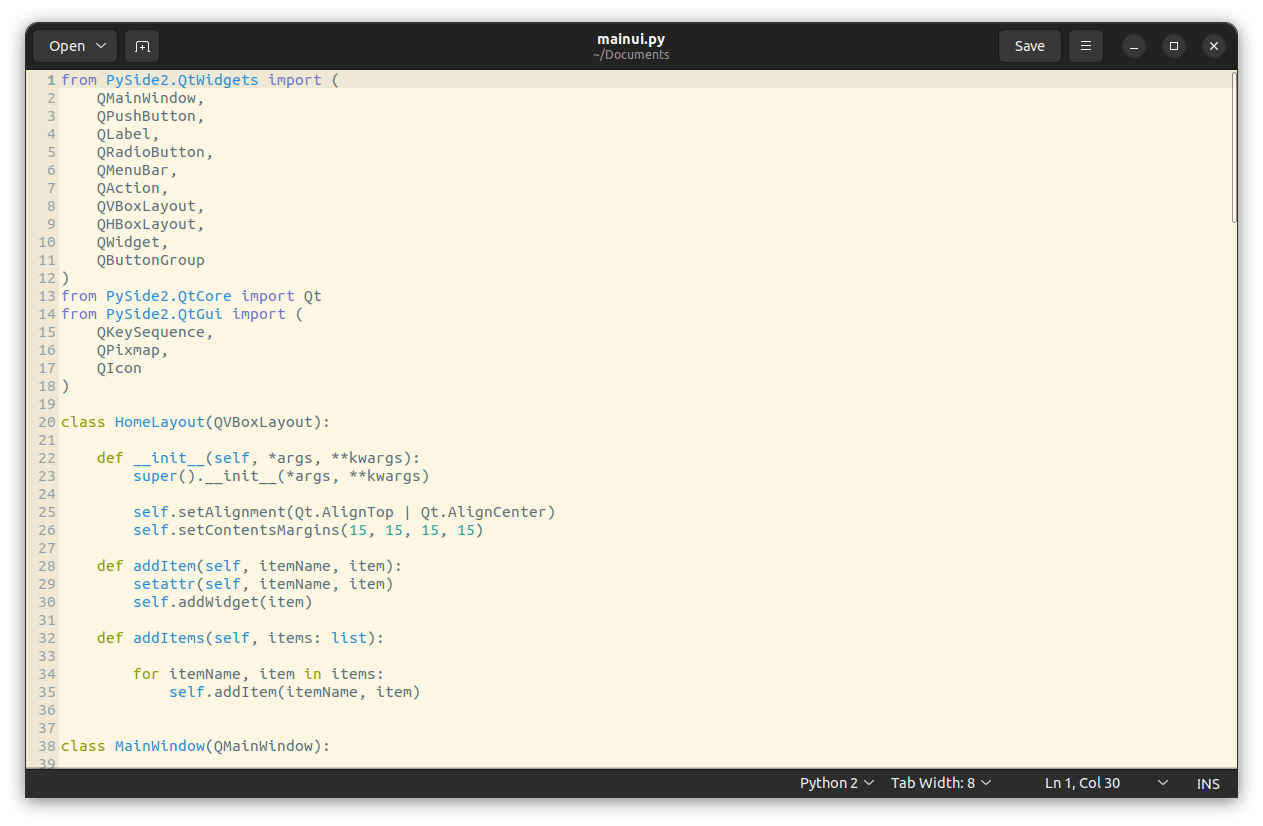Open the Ln 1, Col 30 position menu

1106,783
